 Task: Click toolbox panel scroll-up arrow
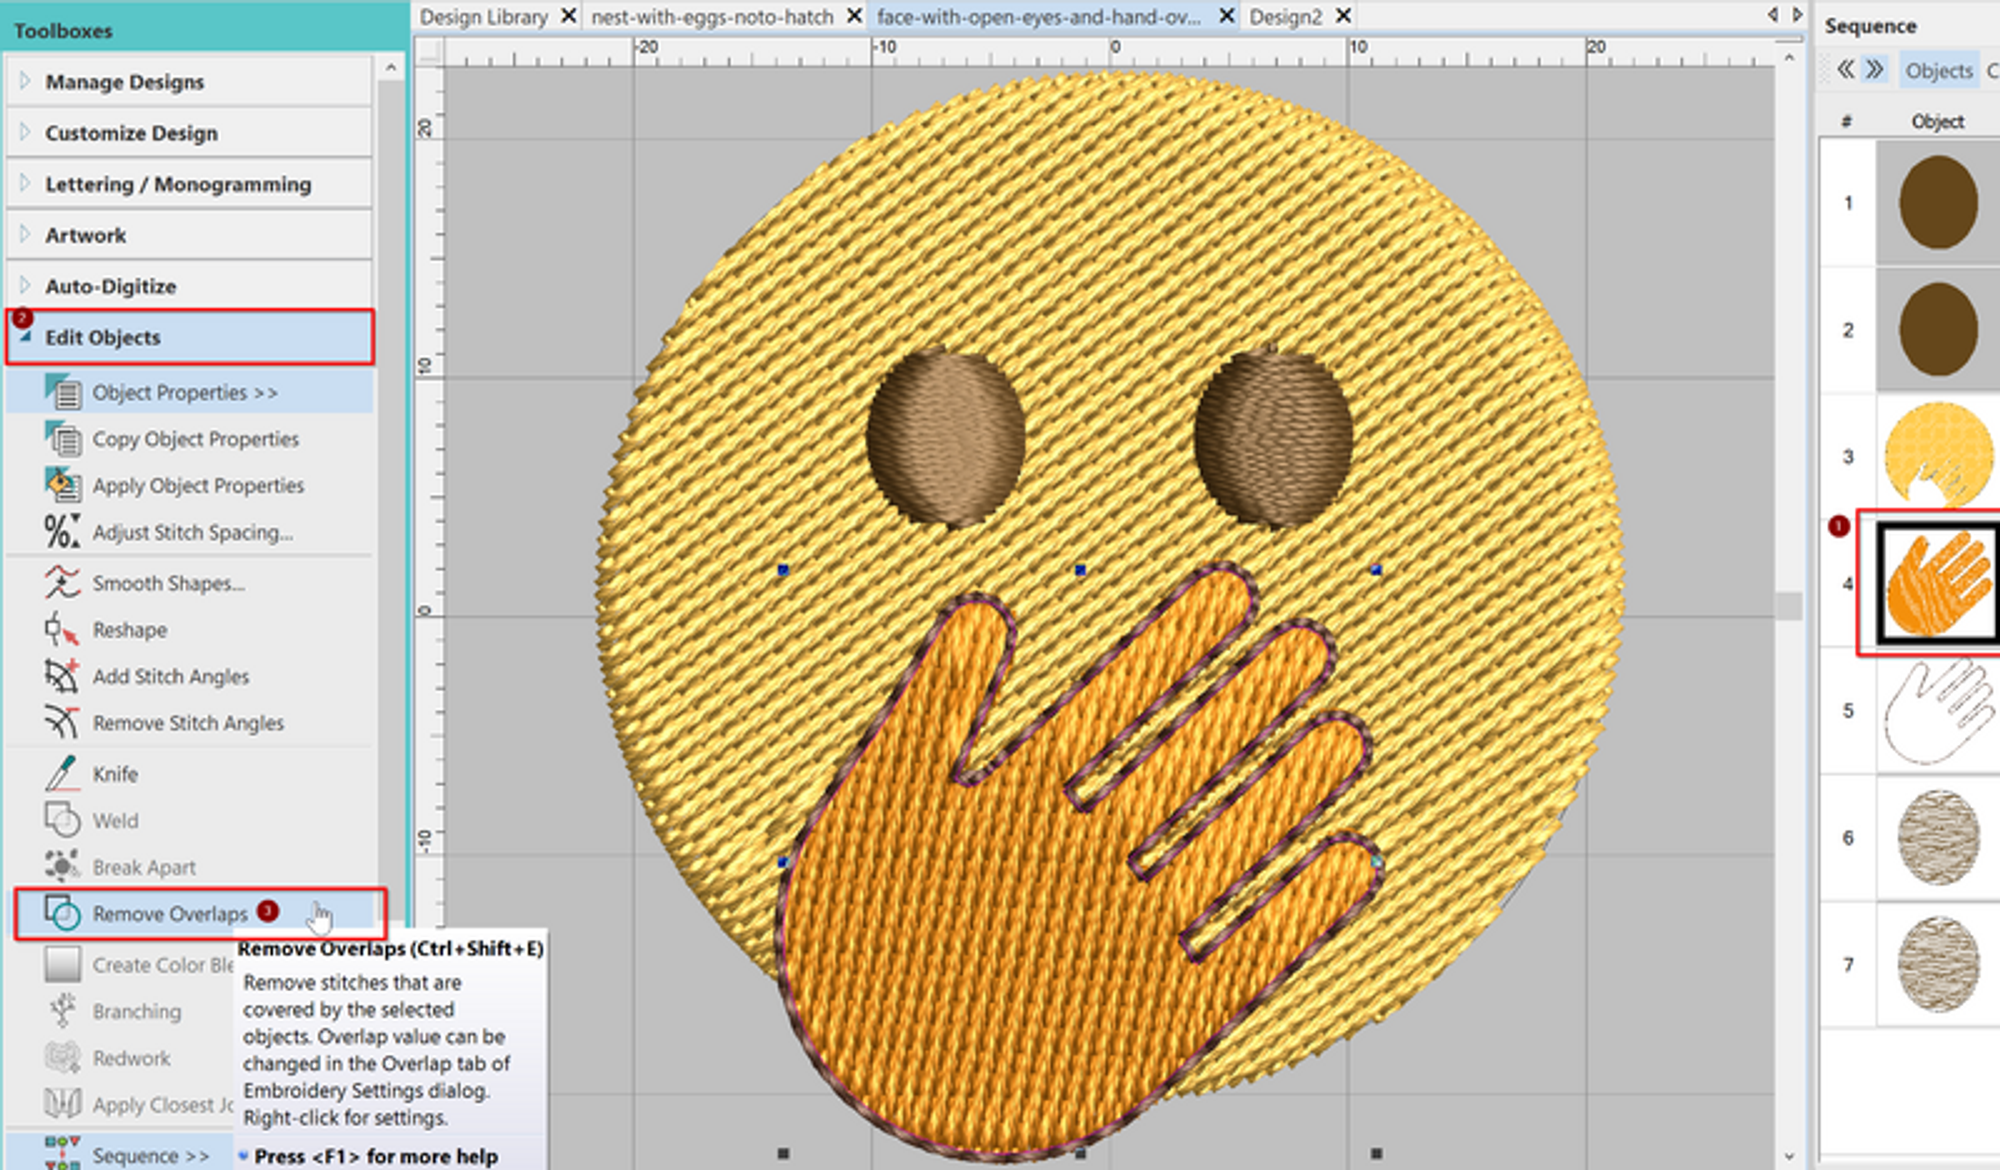(391, 68)
